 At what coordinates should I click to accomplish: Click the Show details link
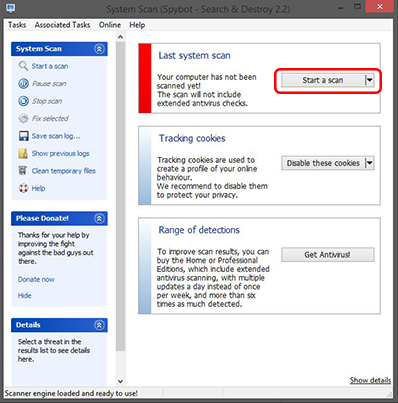click(370, 380)
